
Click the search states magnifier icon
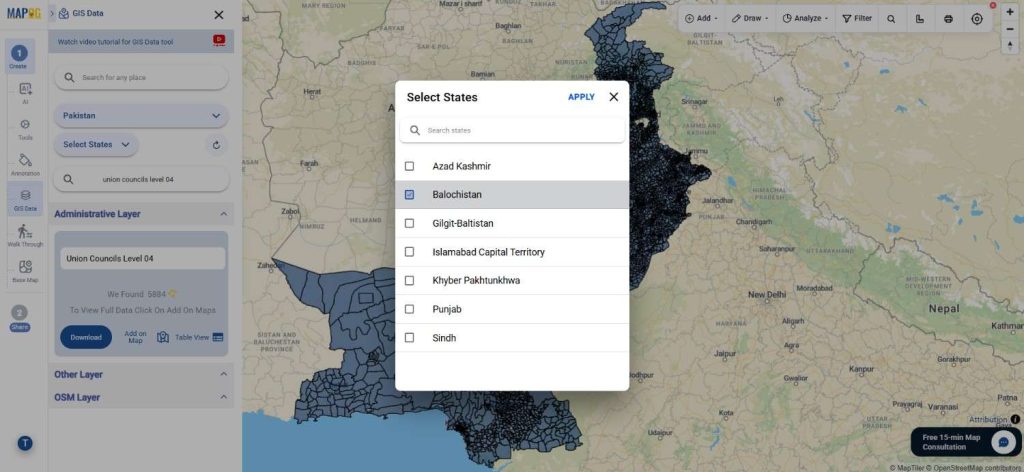coord(415,131)
